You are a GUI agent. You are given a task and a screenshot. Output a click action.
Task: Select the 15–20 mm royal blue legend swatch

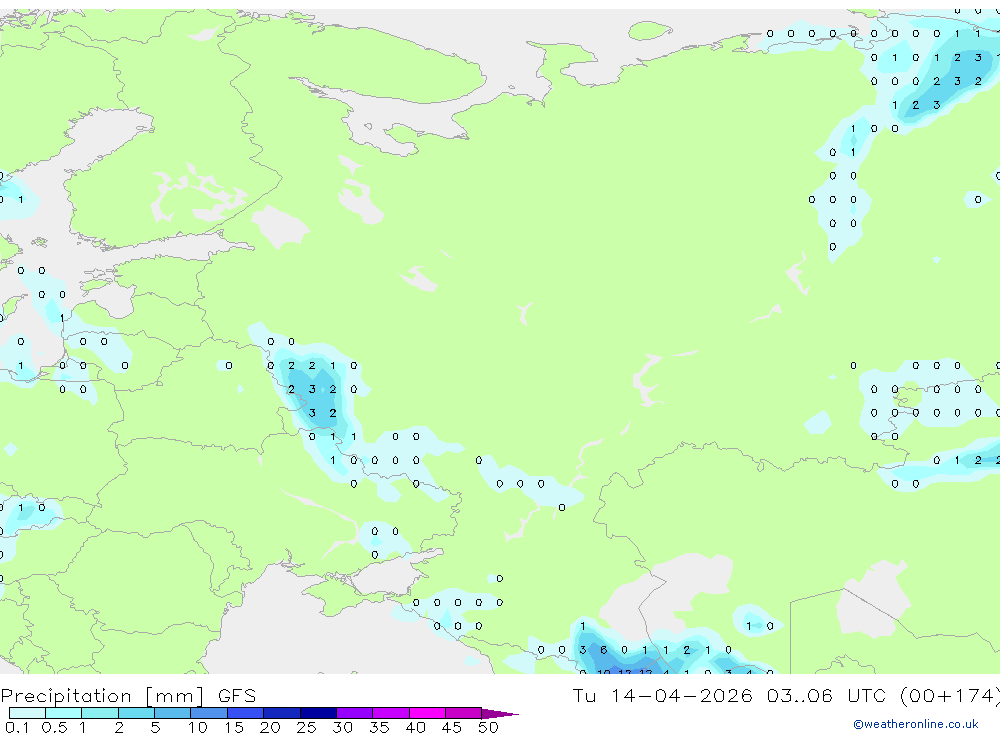coord(246,713)
